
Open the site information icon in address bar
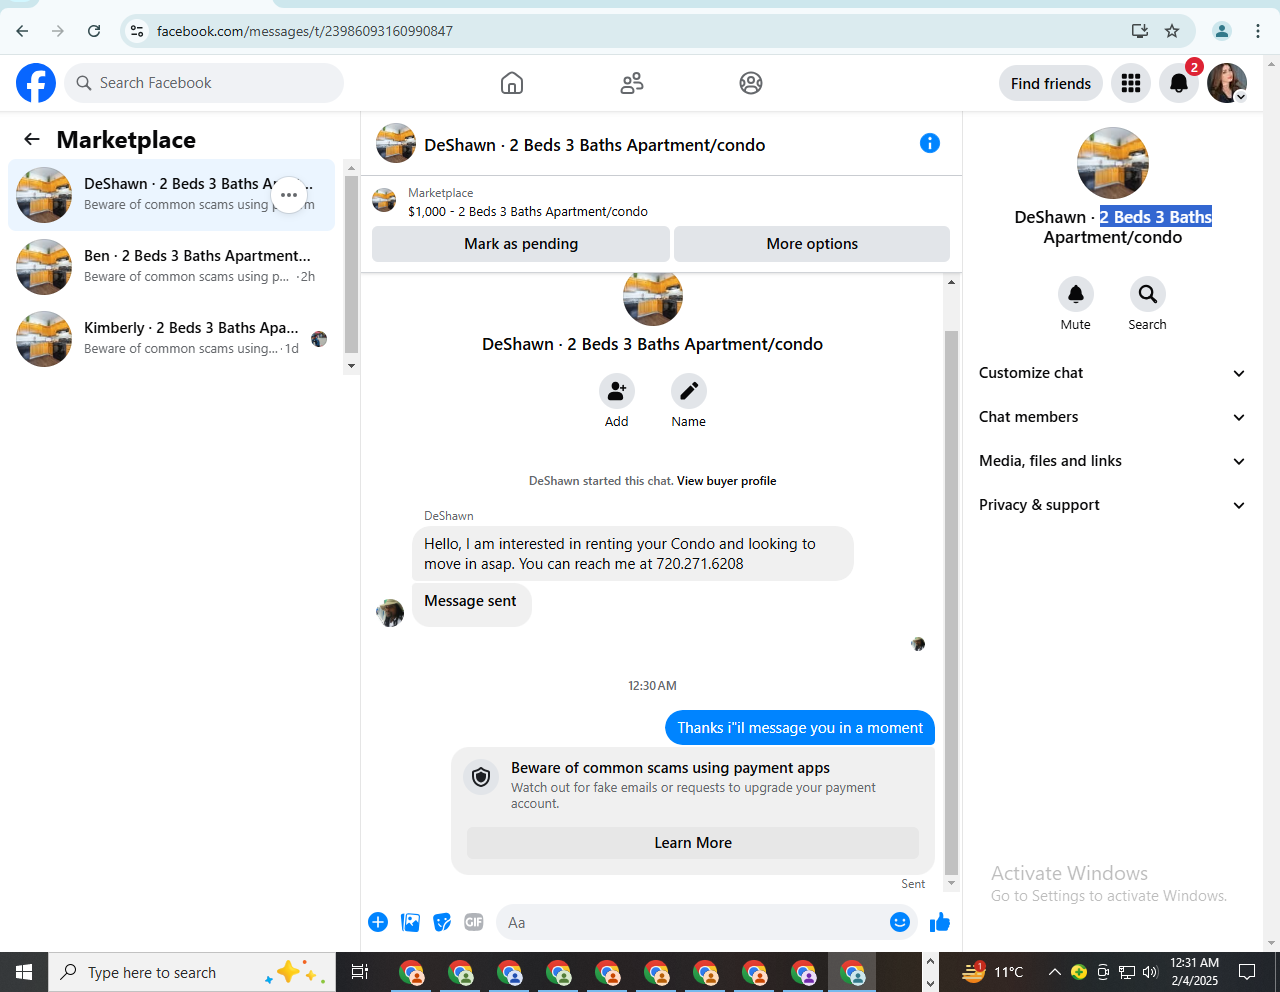(137, 31)
